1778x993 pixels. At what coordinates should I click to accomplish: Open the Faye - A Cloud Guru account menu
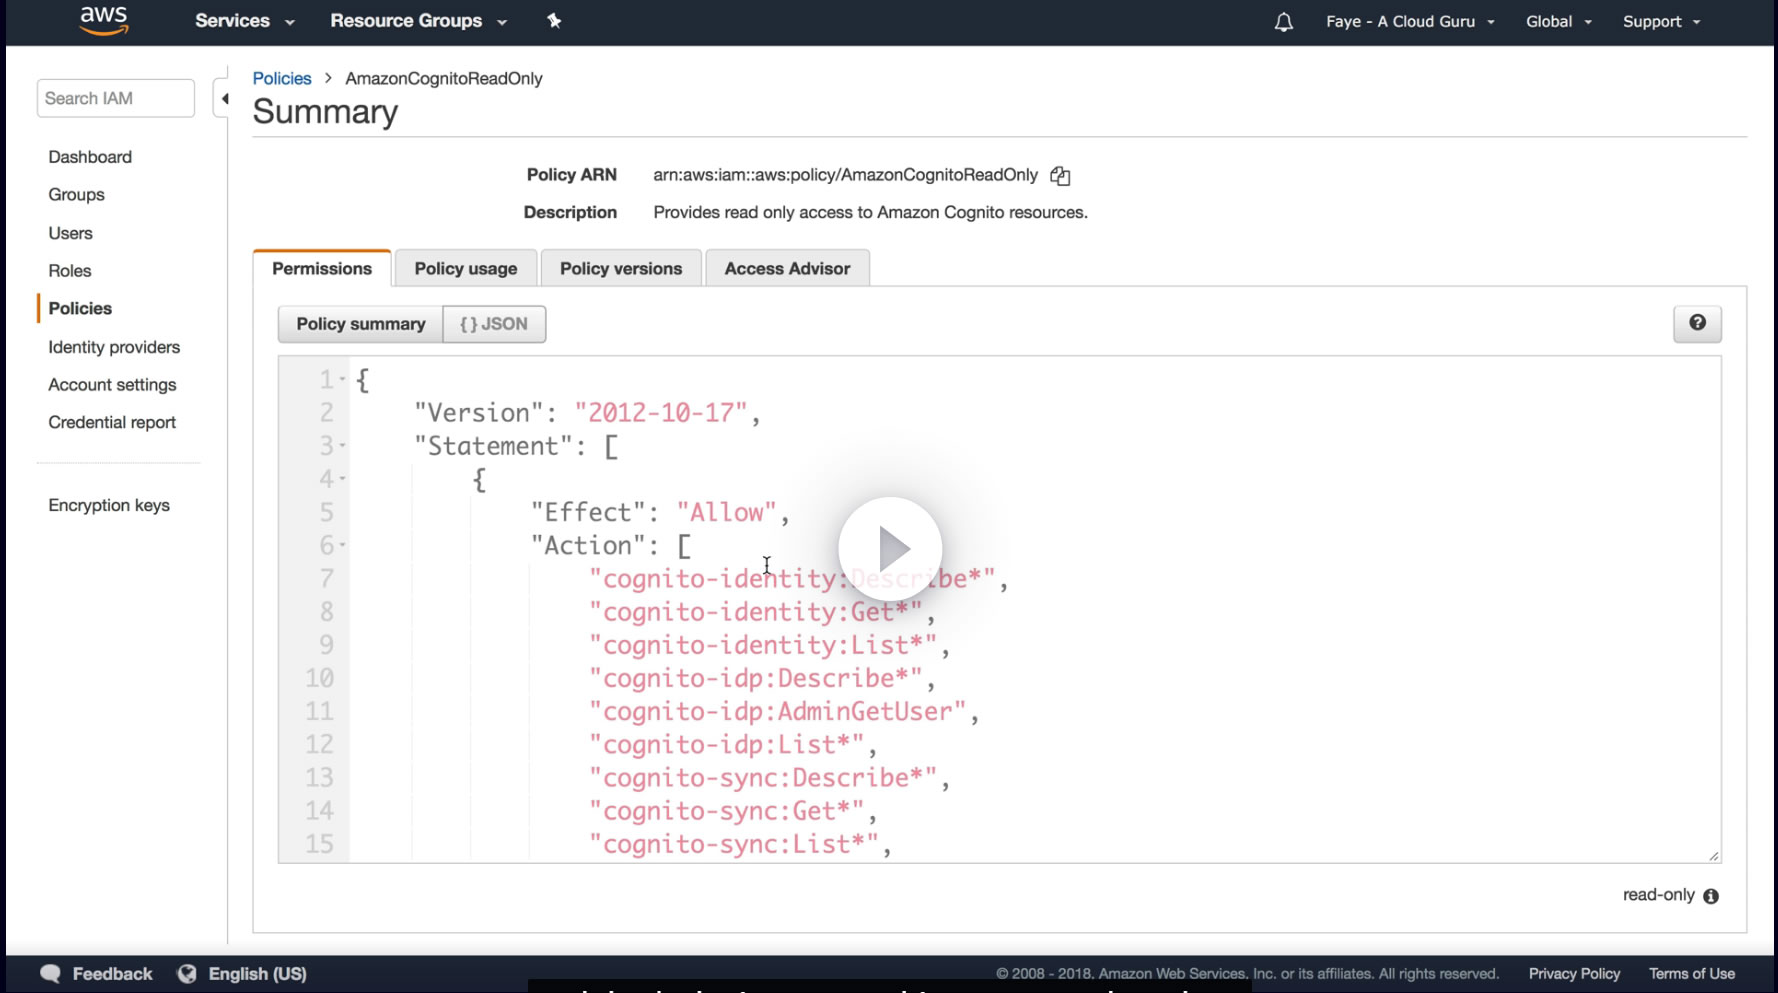coord(1410,22)
